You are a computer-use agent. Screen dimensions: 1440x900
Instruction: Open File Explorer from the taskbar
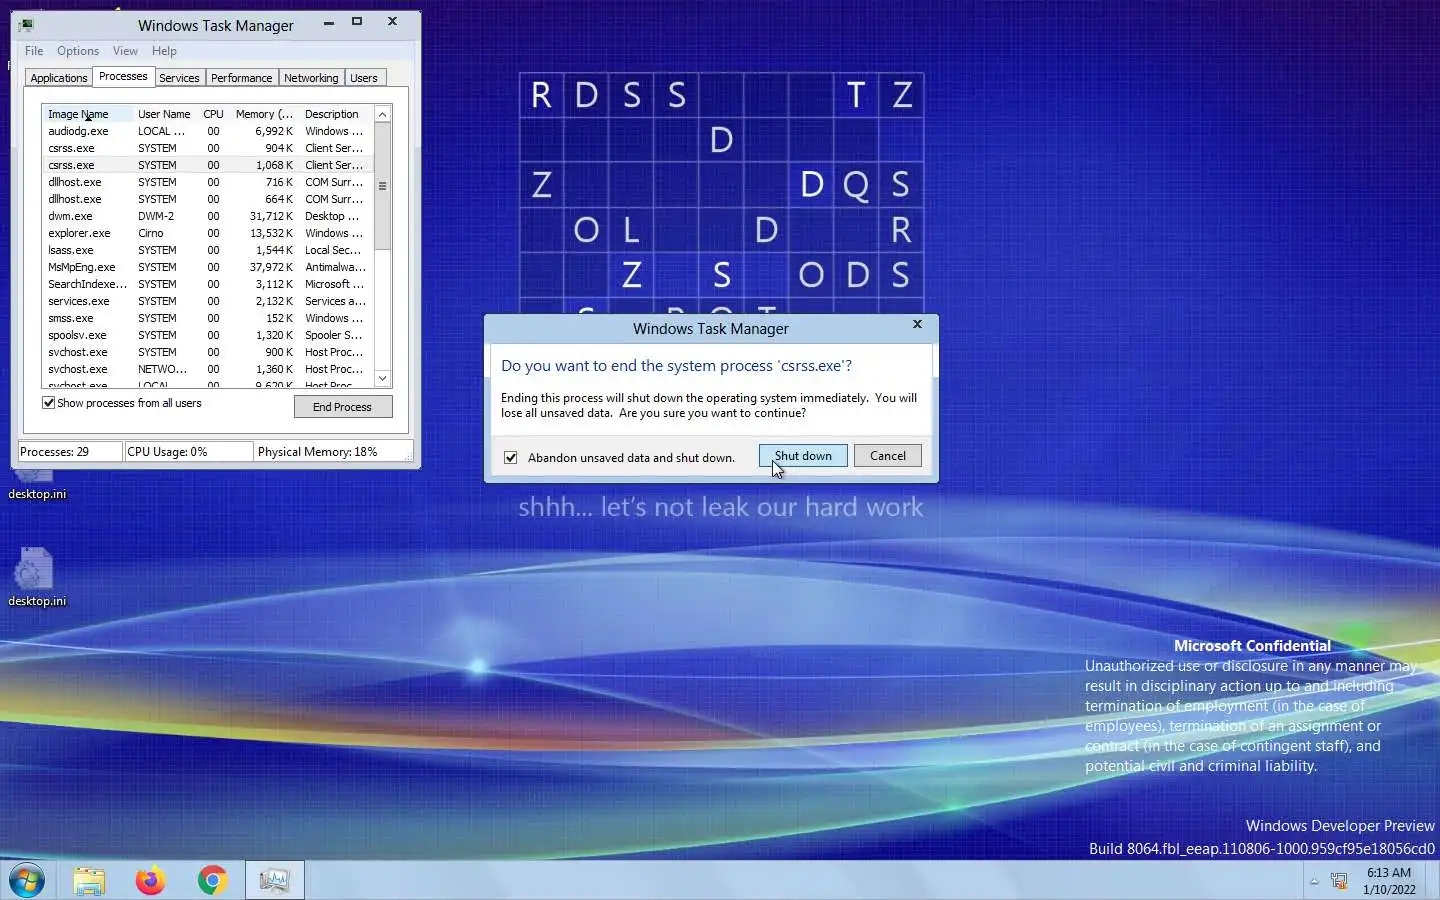click(x=89, y=881)
